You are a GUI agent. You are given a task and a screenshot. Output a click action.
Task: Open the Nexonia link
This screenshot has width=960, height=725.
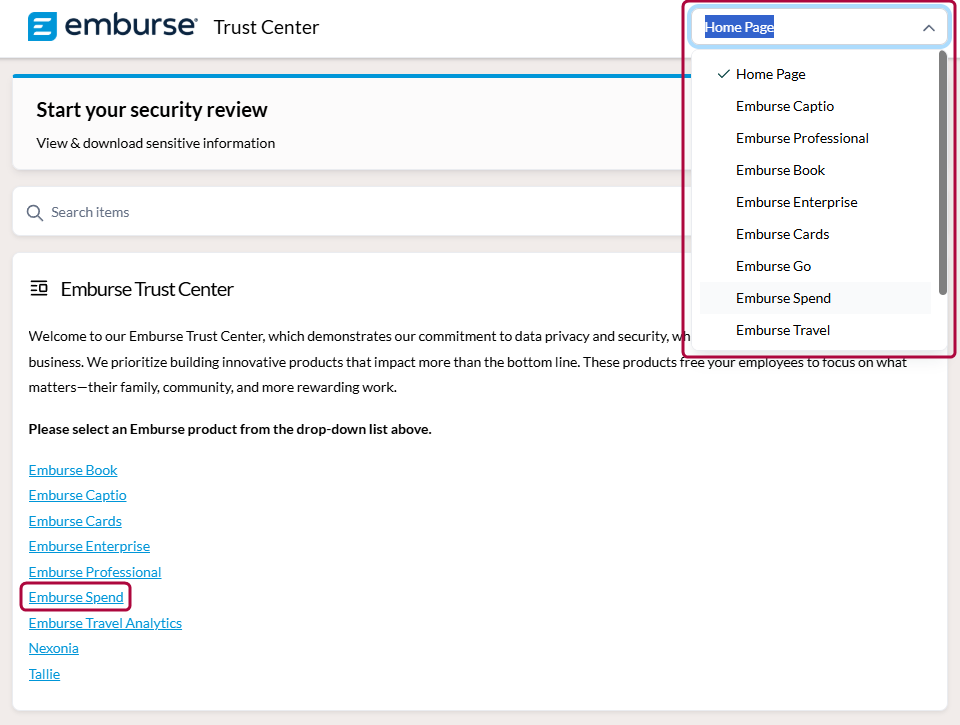click(x=53, y=647)
